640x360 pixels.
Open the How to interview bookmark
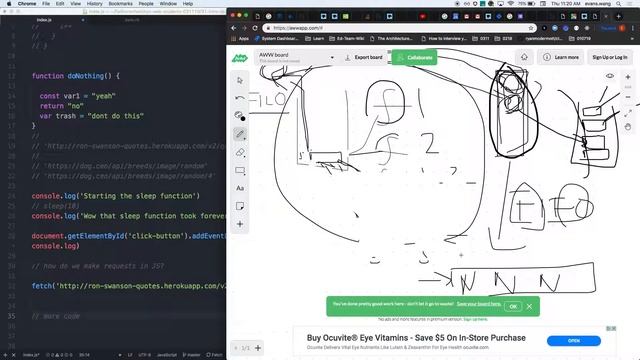[444, 39]
